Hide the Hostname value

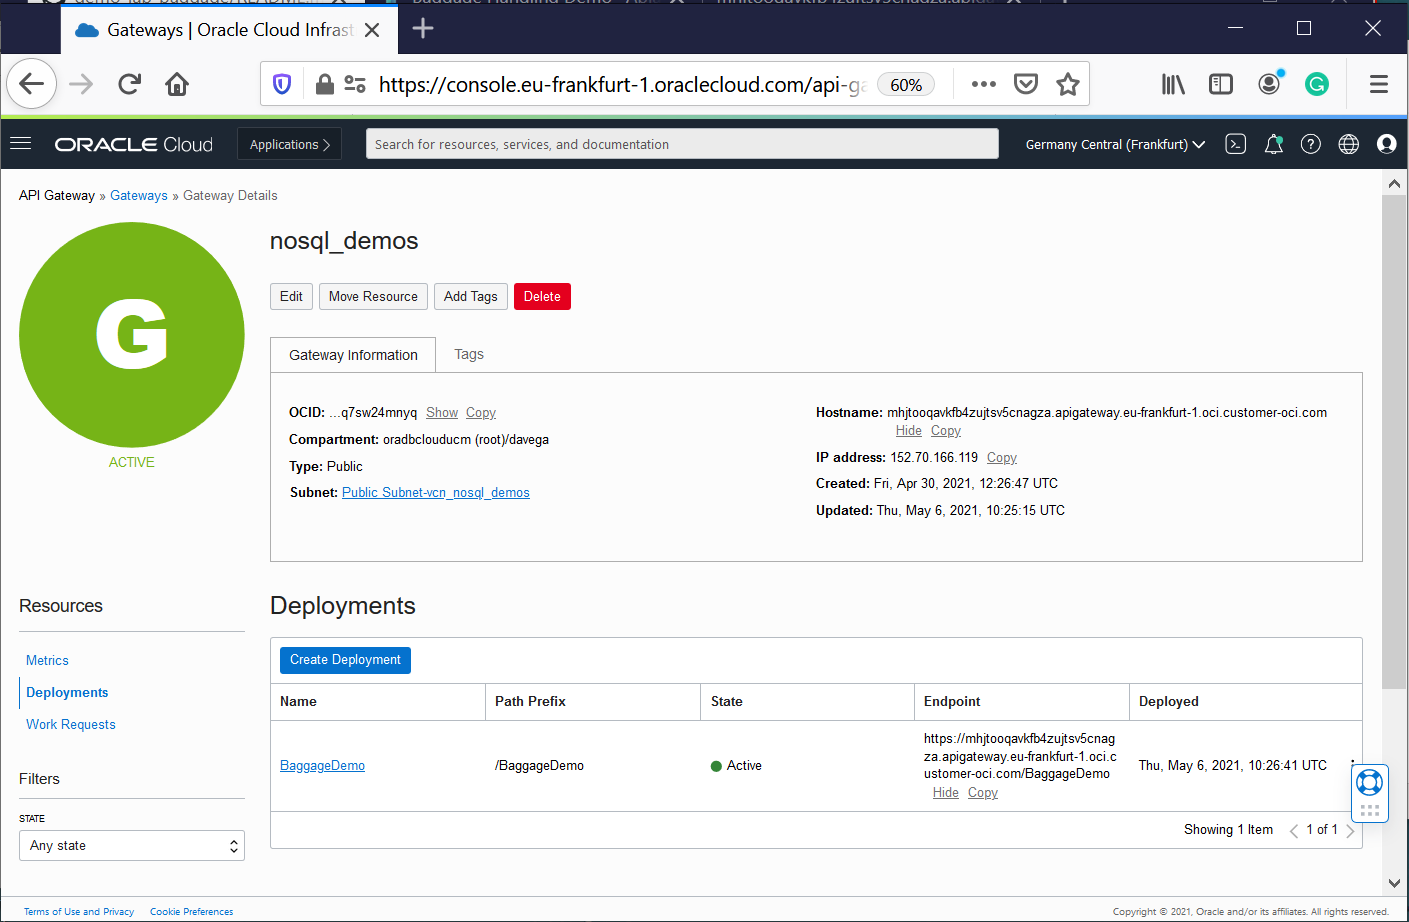(x=909, y=430)
